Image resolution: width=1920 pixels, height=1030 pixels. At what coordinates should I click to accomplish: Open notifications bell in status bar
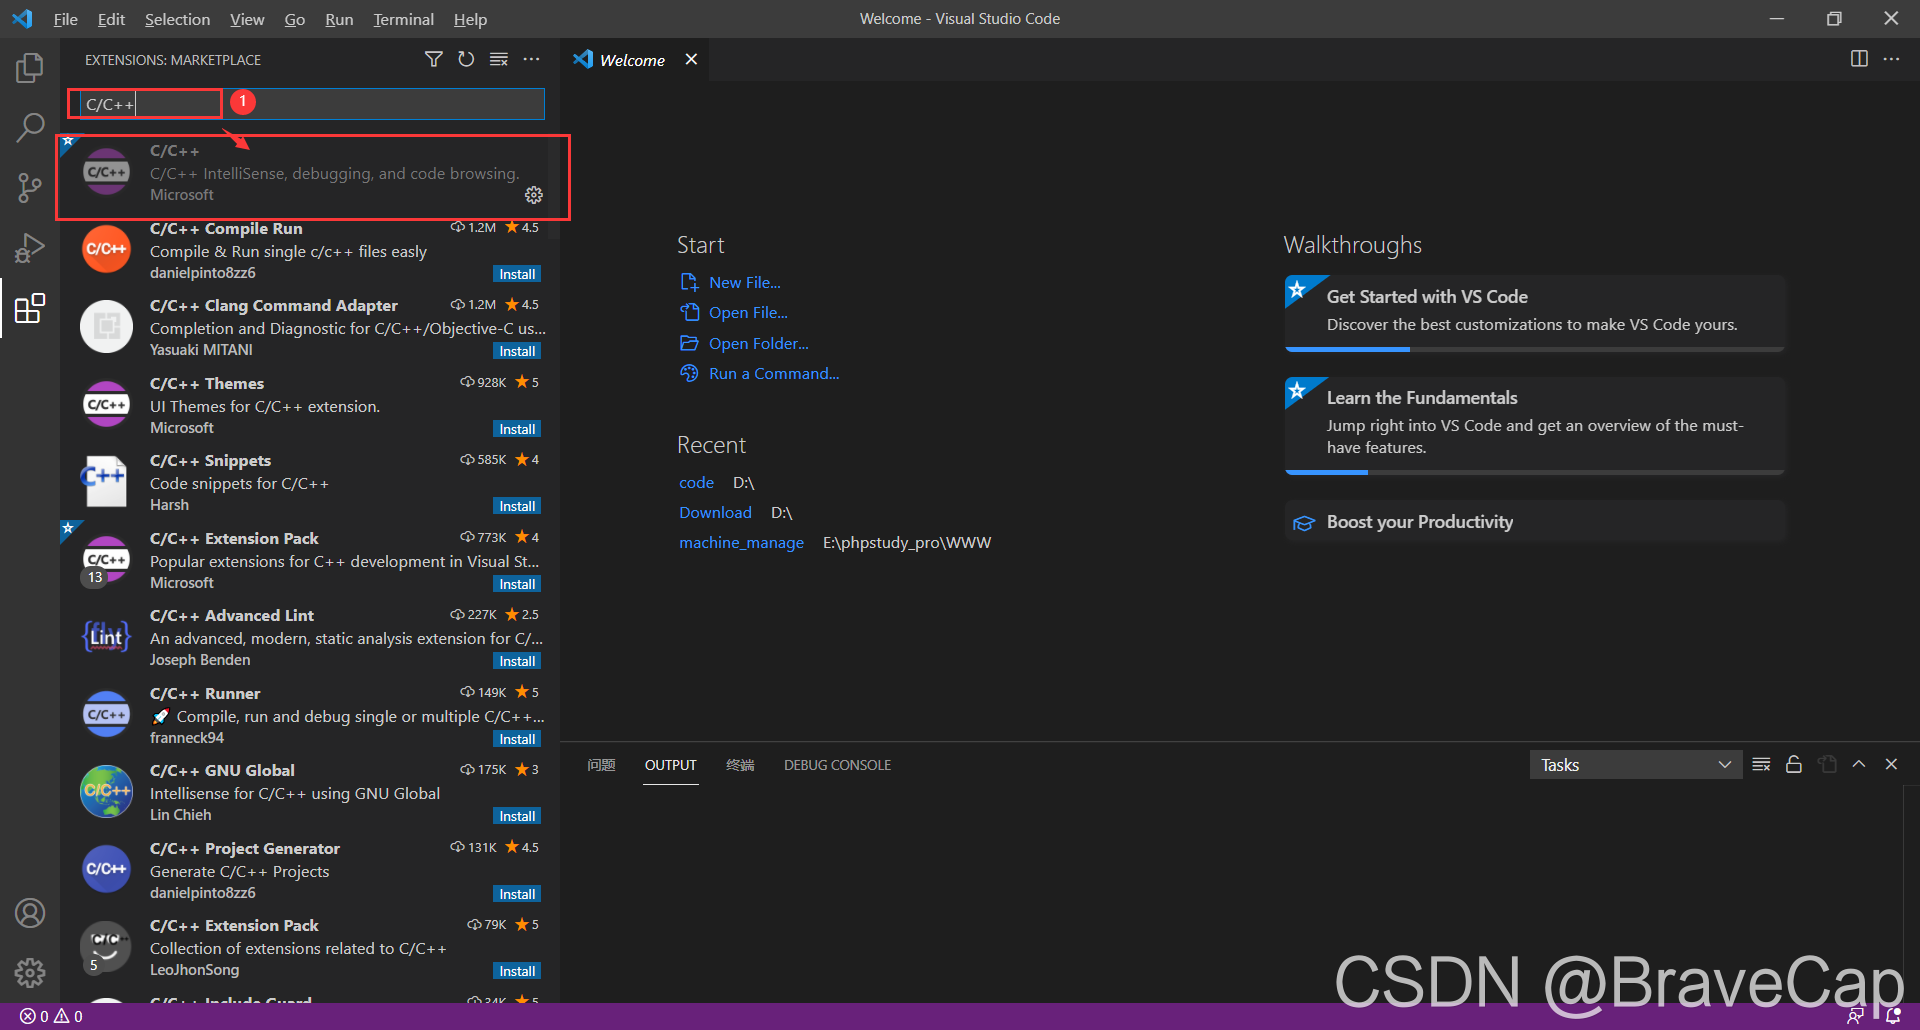[1893, 1017]
